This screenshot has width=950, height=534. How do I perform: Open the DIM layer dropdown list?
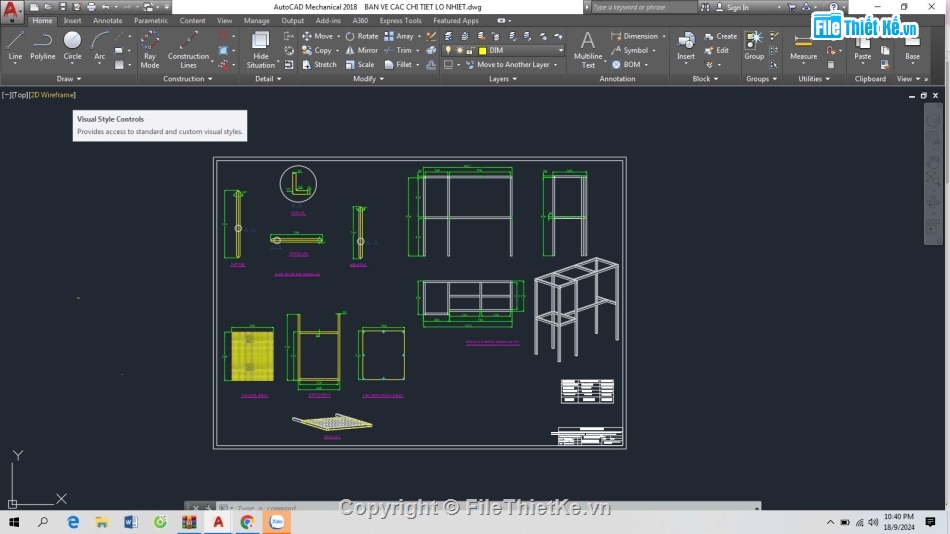[x=560, y=50]
